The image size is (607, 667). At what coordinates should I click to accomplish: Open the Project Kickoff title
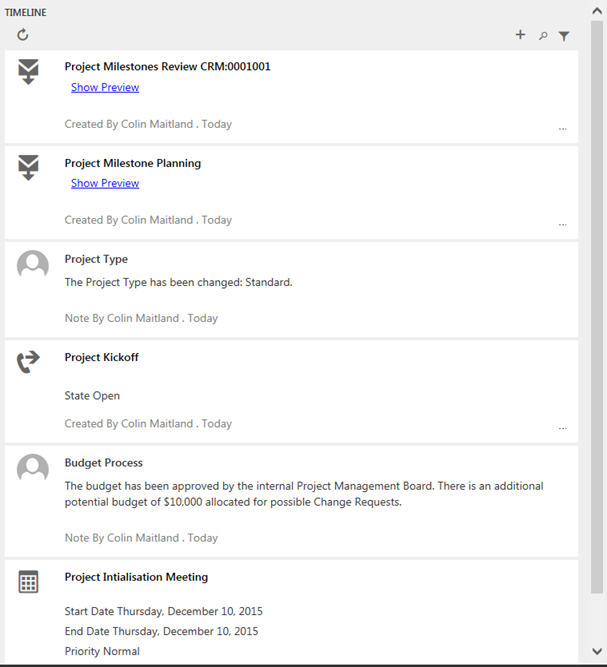tap(102, 358)
